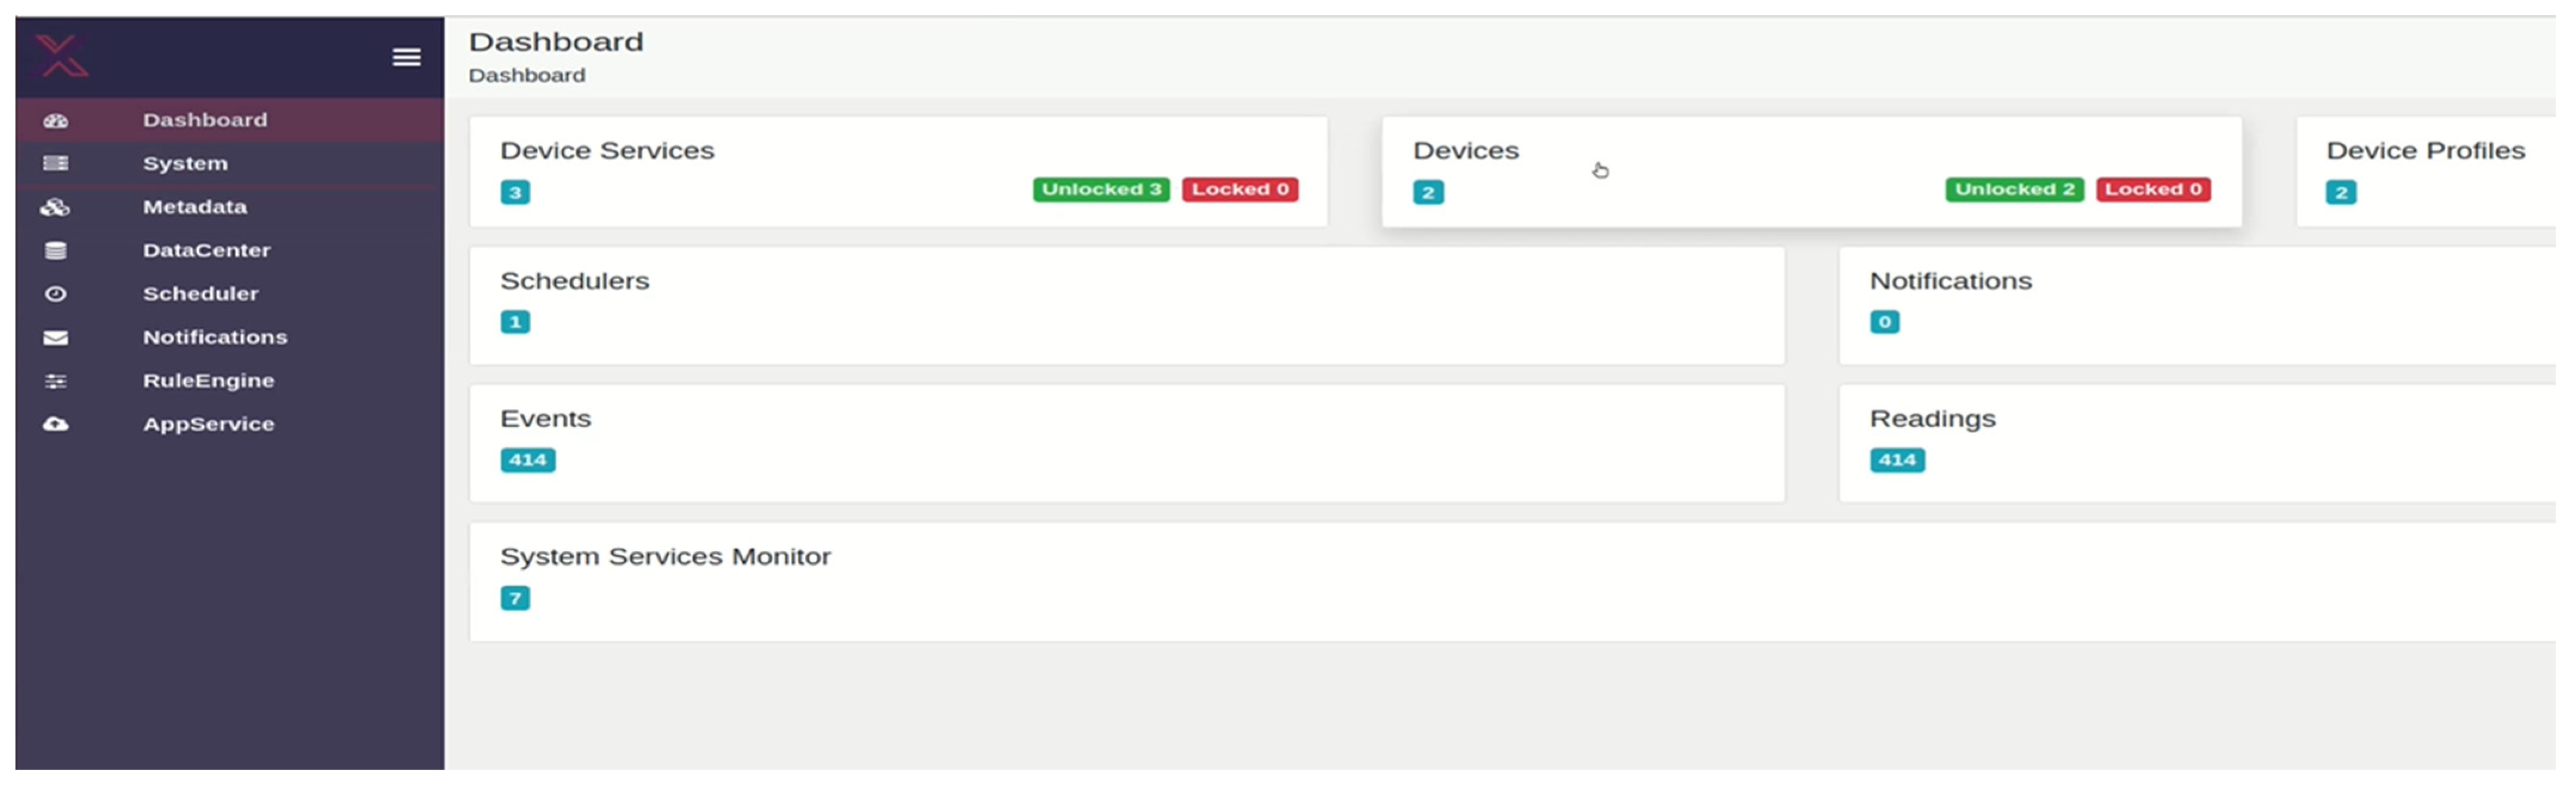Open the Metadata menu item
2576x787 pixels.
point(194,207)
